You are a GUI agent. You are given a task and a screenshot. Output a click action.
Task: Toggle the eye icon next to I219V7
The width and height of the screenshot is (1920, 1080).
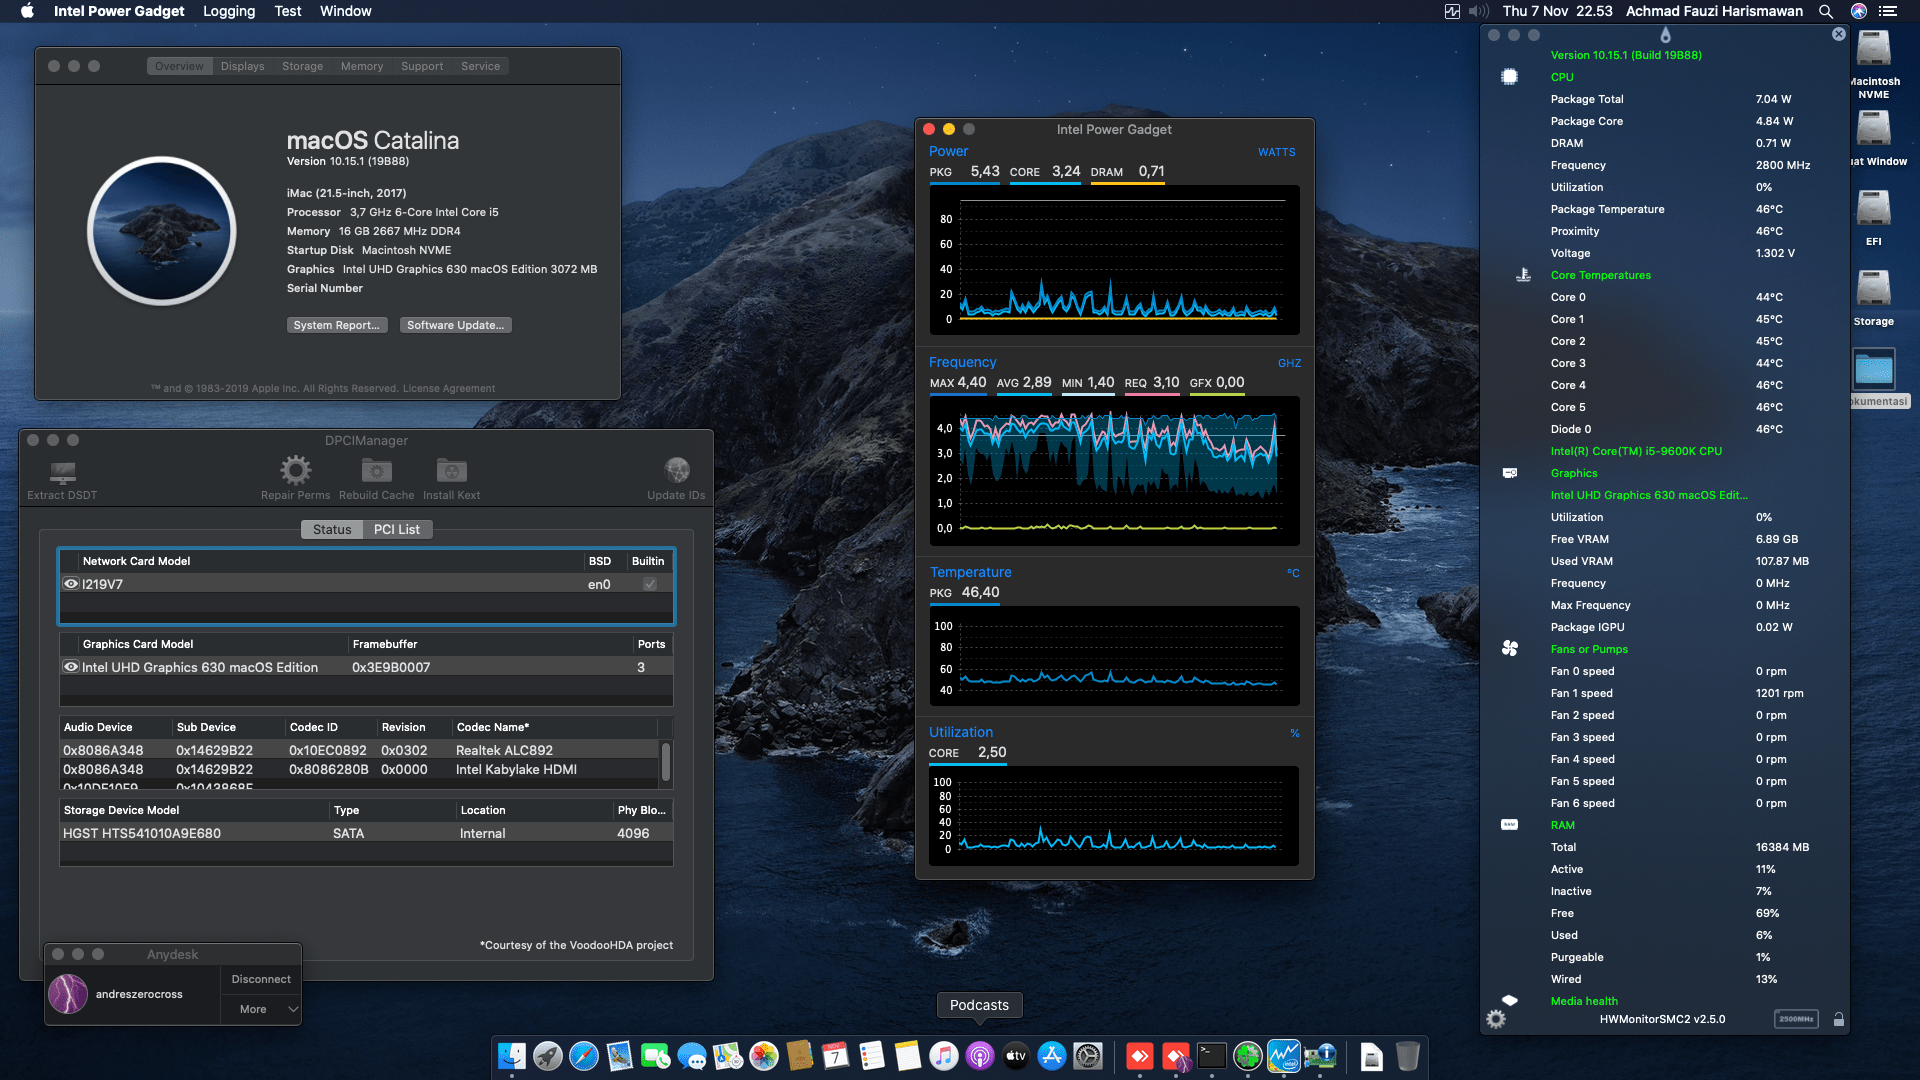71,583
